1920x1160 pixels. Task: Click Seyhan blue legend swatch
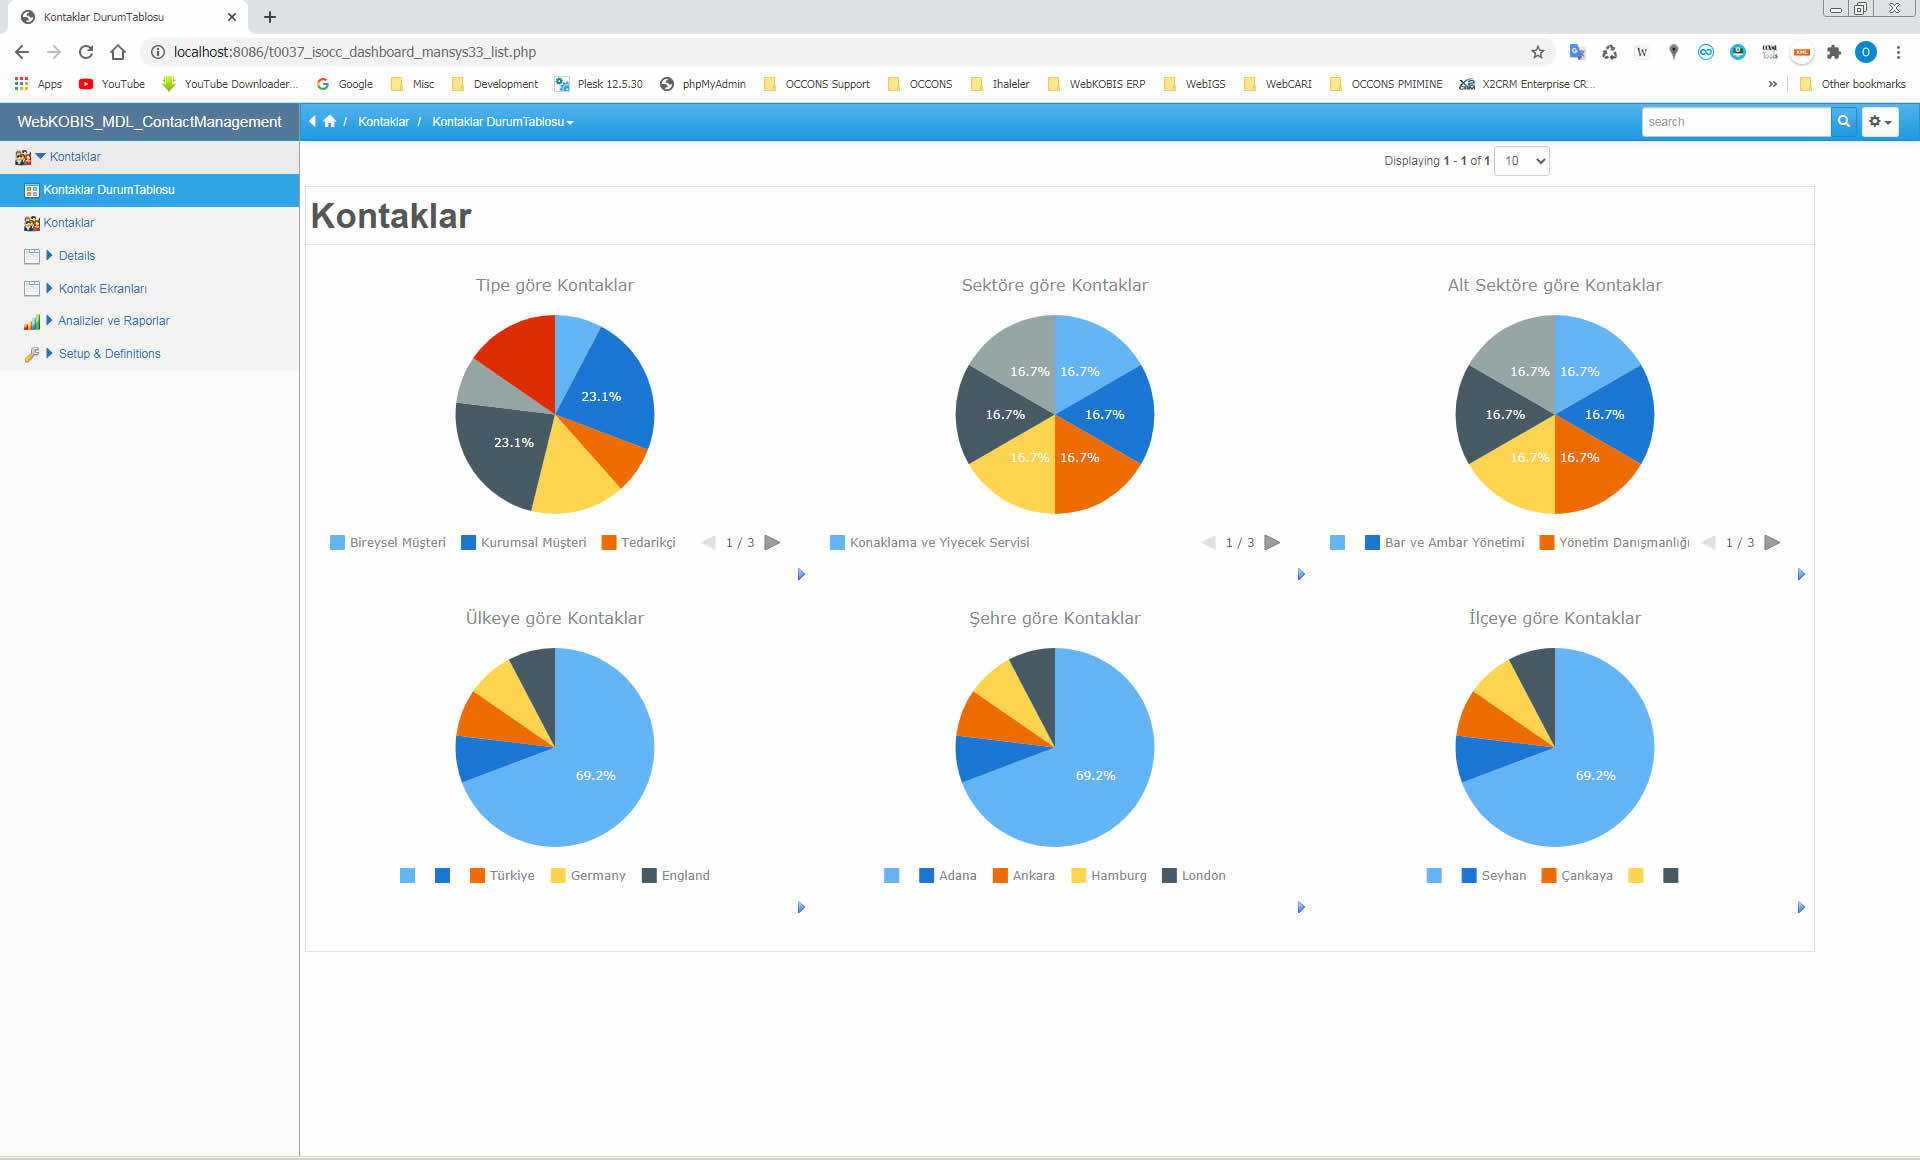[1469, 875]
